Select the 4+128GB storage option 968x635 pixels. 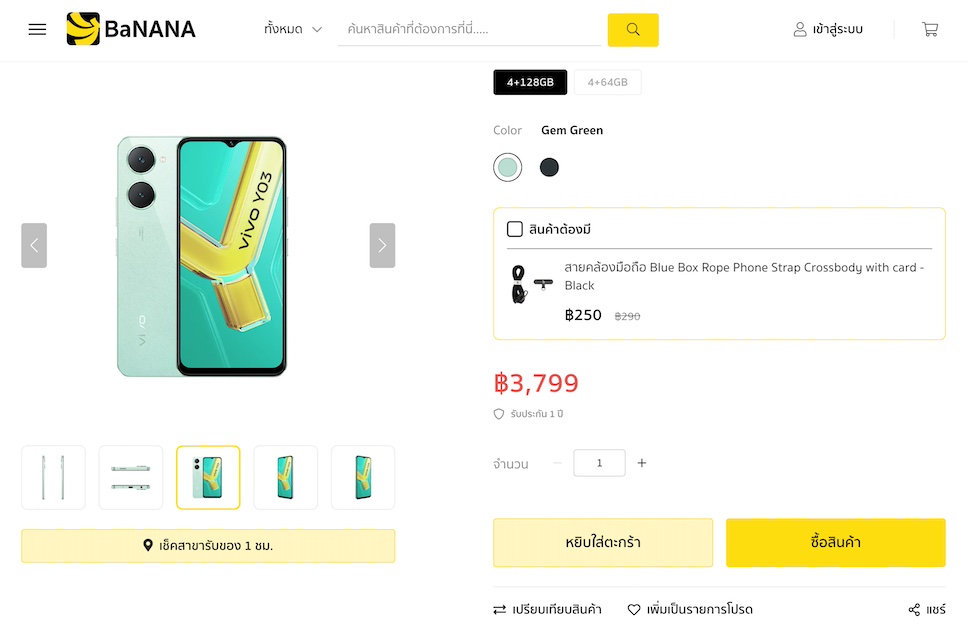(x=530, y=82)
